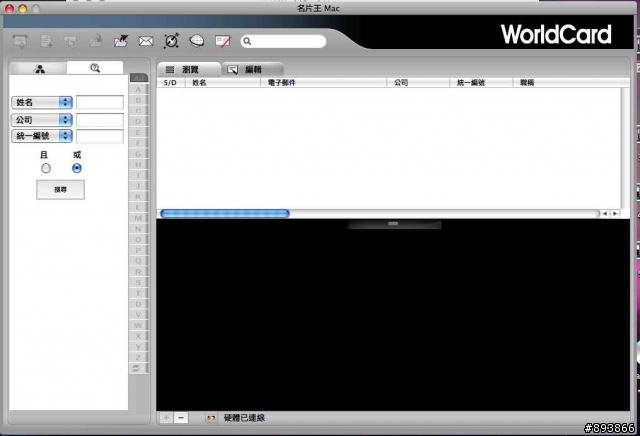
Task: Click the minus remove button
Action: point(181,418)
